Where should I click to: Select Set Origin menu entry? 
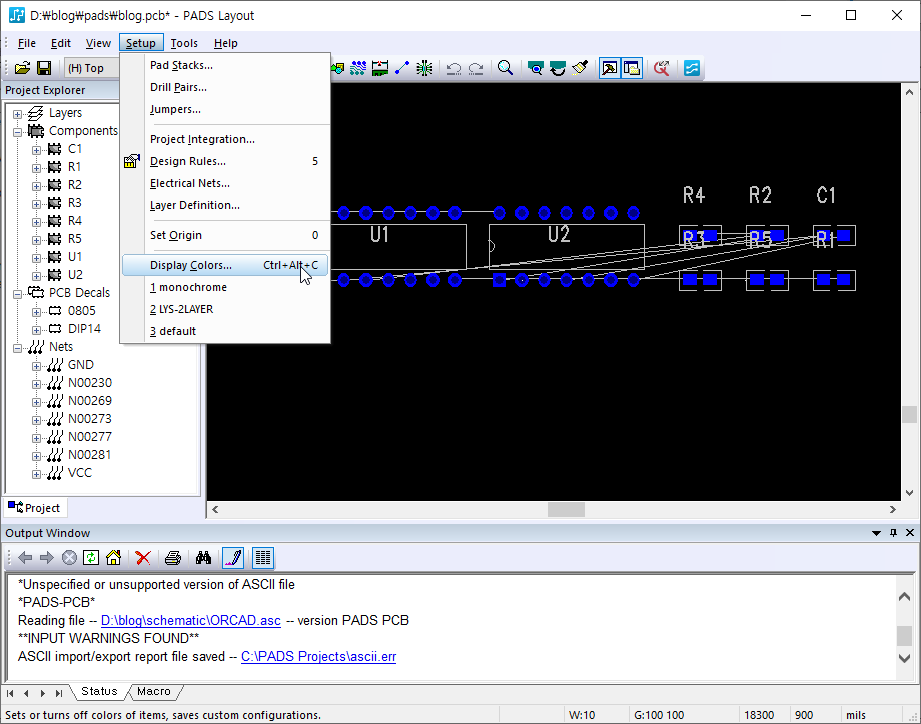225,235
